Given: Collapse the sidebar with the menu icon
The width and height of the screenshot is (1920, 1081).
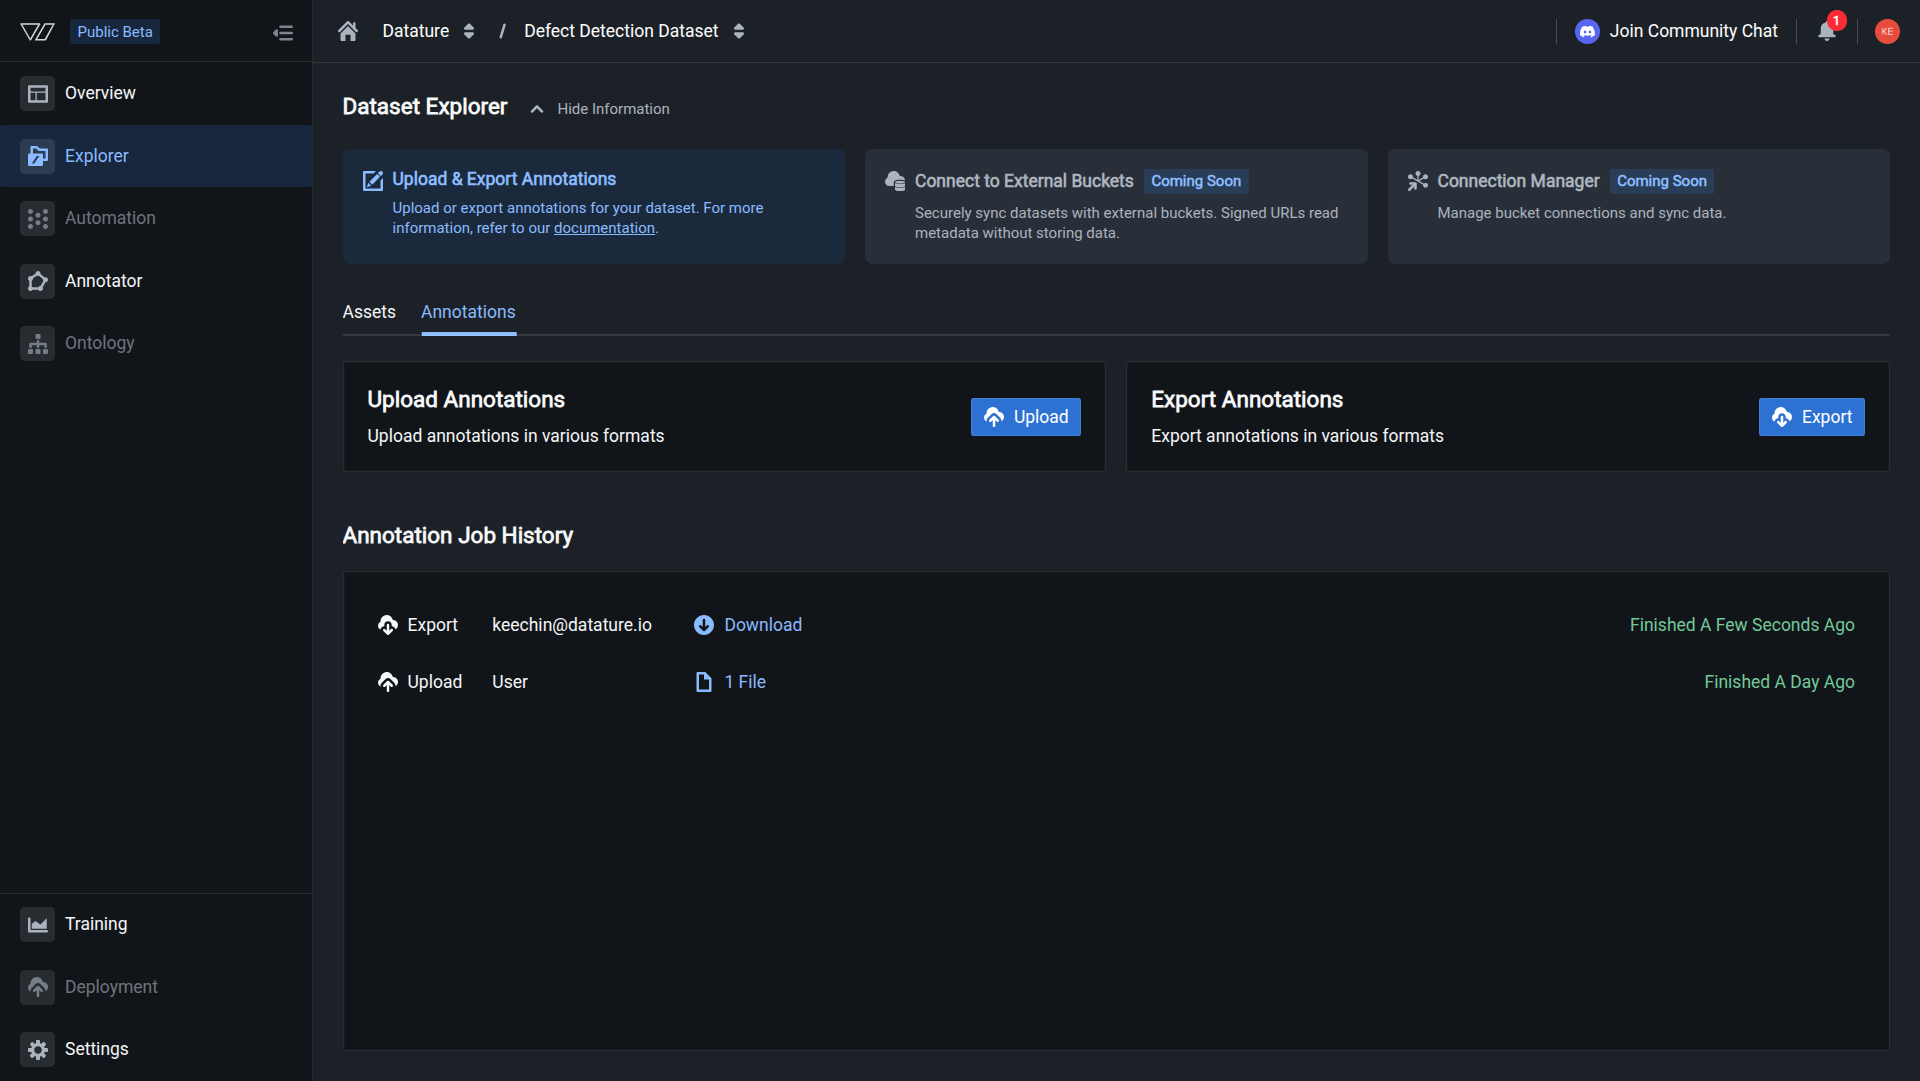Looking at the screenshot, I should point(283,33).
